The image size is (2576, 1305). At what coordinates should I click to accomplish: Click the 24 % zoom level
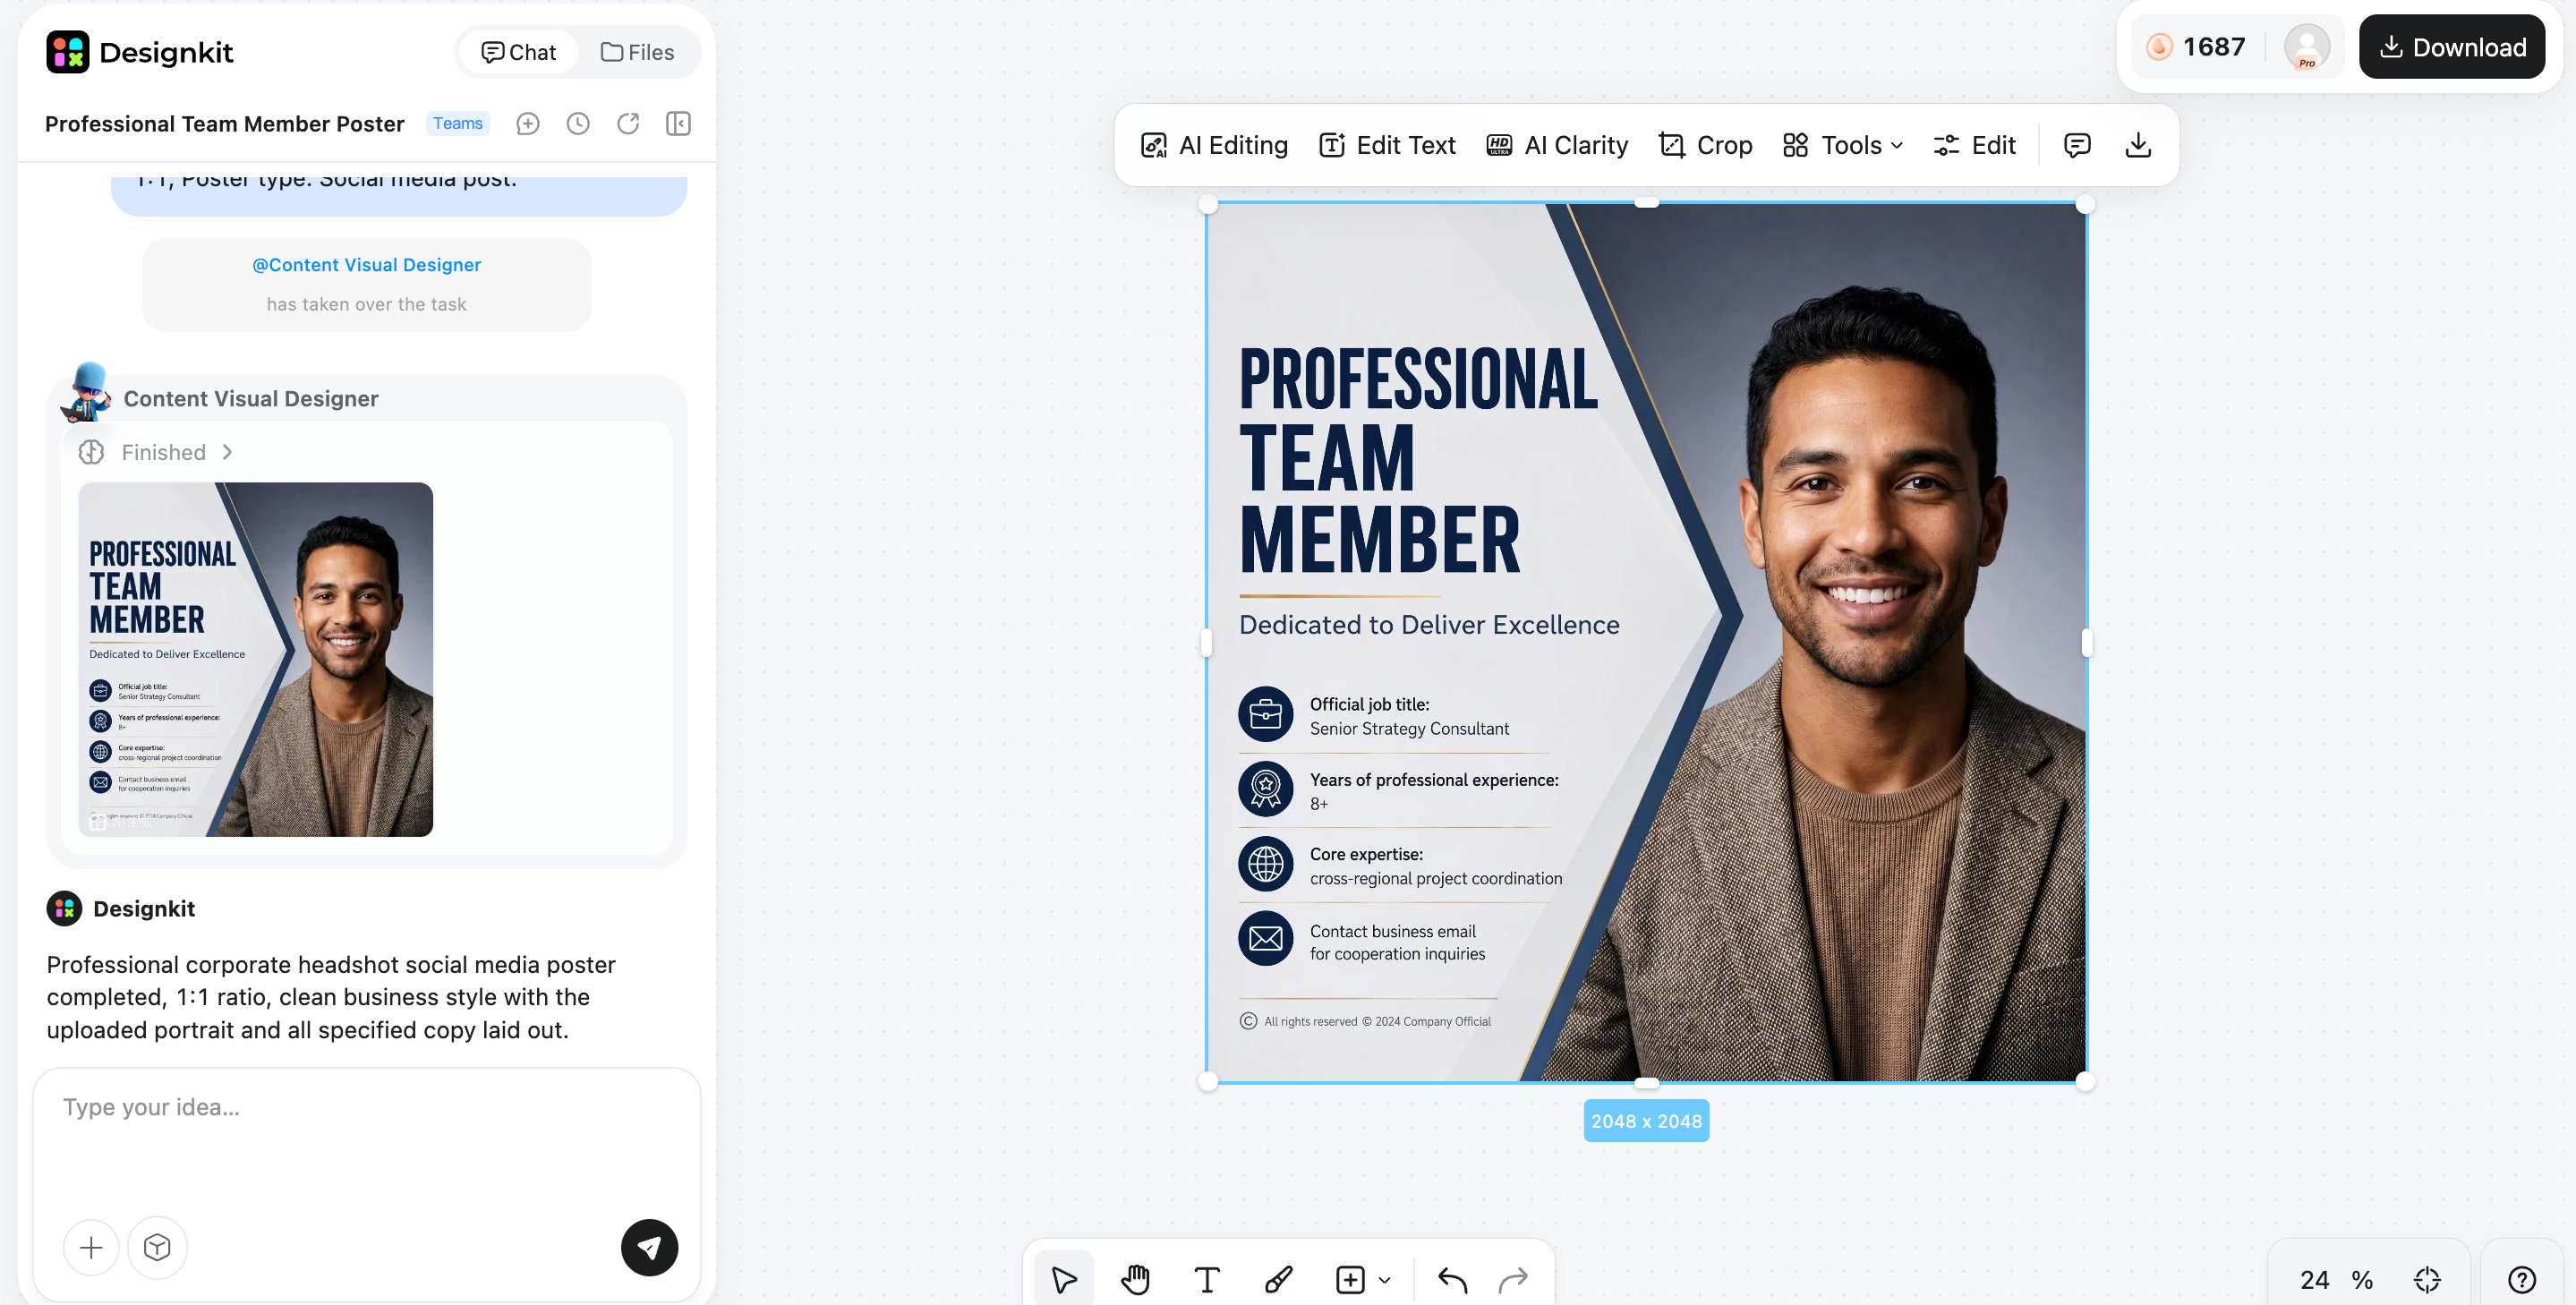[2336, 1280]
